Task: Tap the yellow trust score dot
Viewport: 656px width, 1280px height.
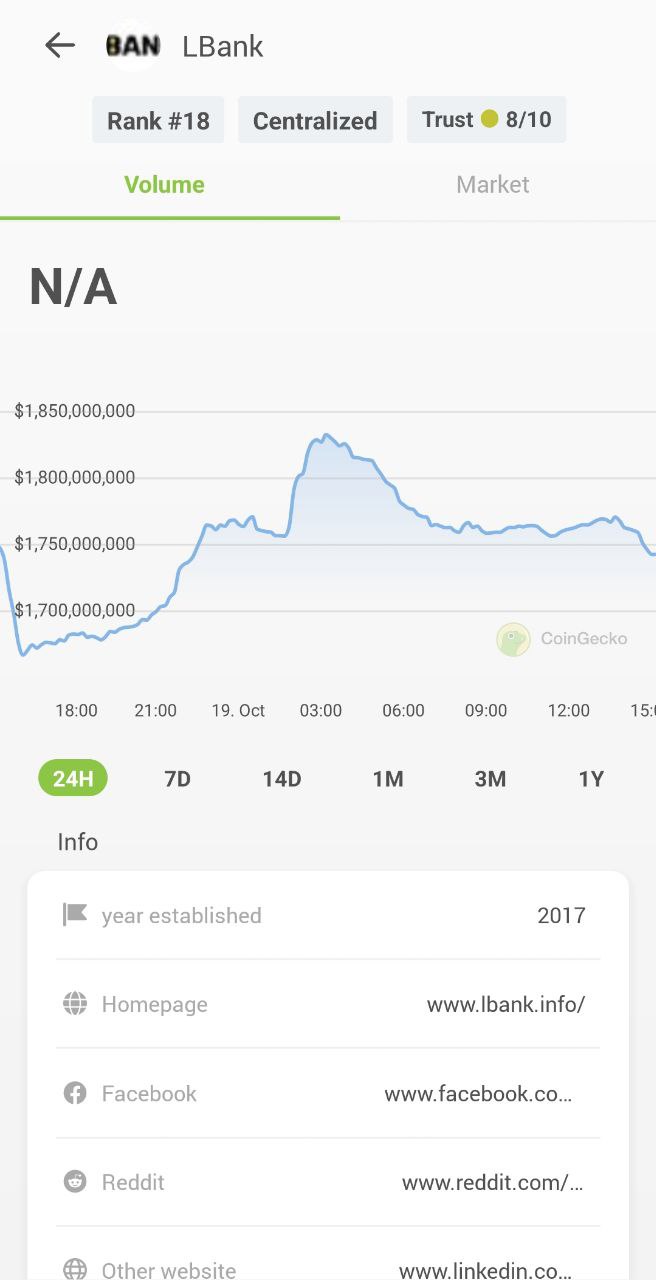Action: (x=489, y=119)
